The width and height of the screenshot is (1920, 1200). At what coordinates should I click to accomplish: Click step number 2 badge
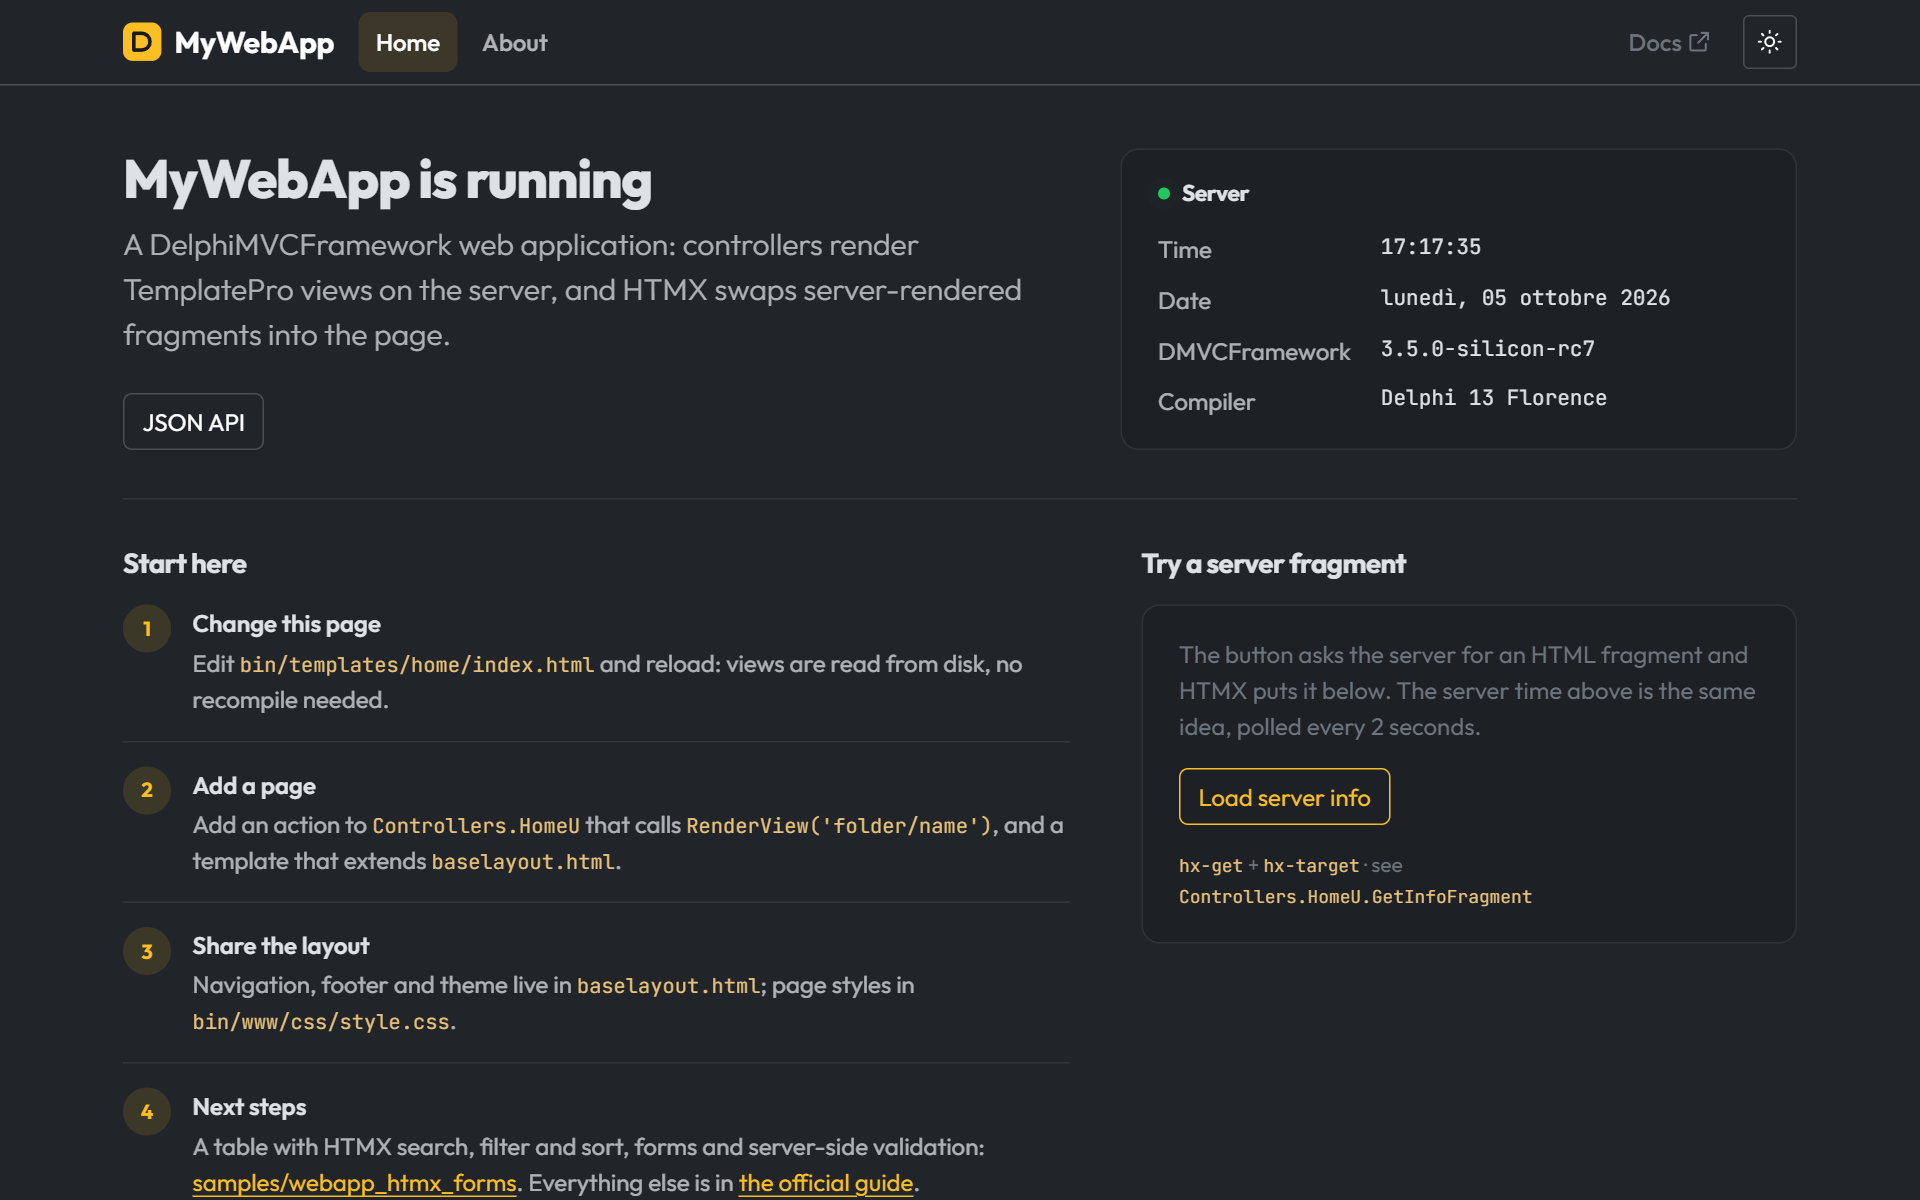tap(147, 790)
